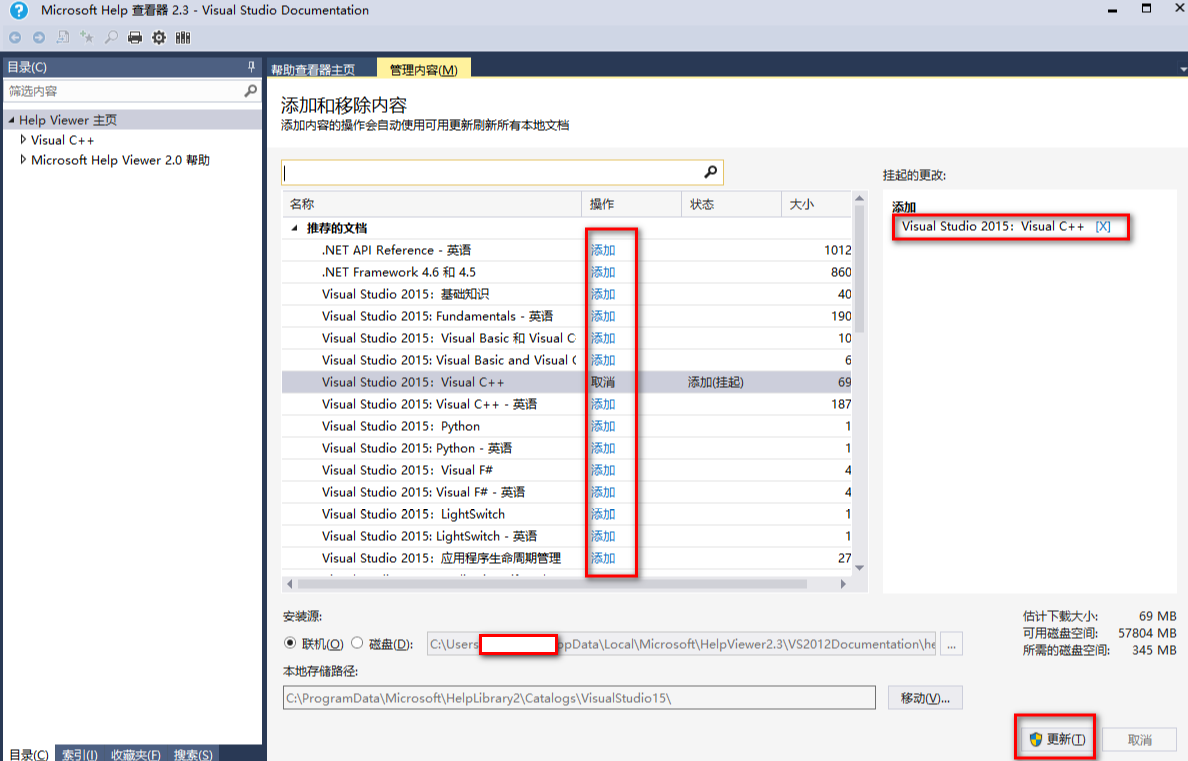The image size is (1188, 761).
Task: Switch to 帮助查看器主页 tab
Action: [314, 70]
